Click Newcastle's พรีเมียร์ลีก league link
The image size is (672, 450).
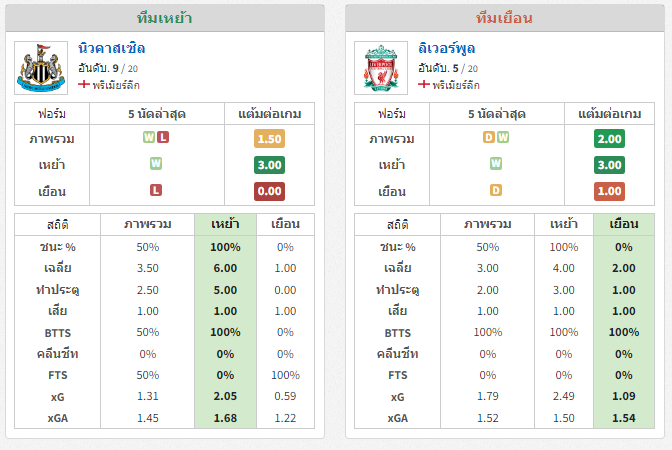(116, 85)
